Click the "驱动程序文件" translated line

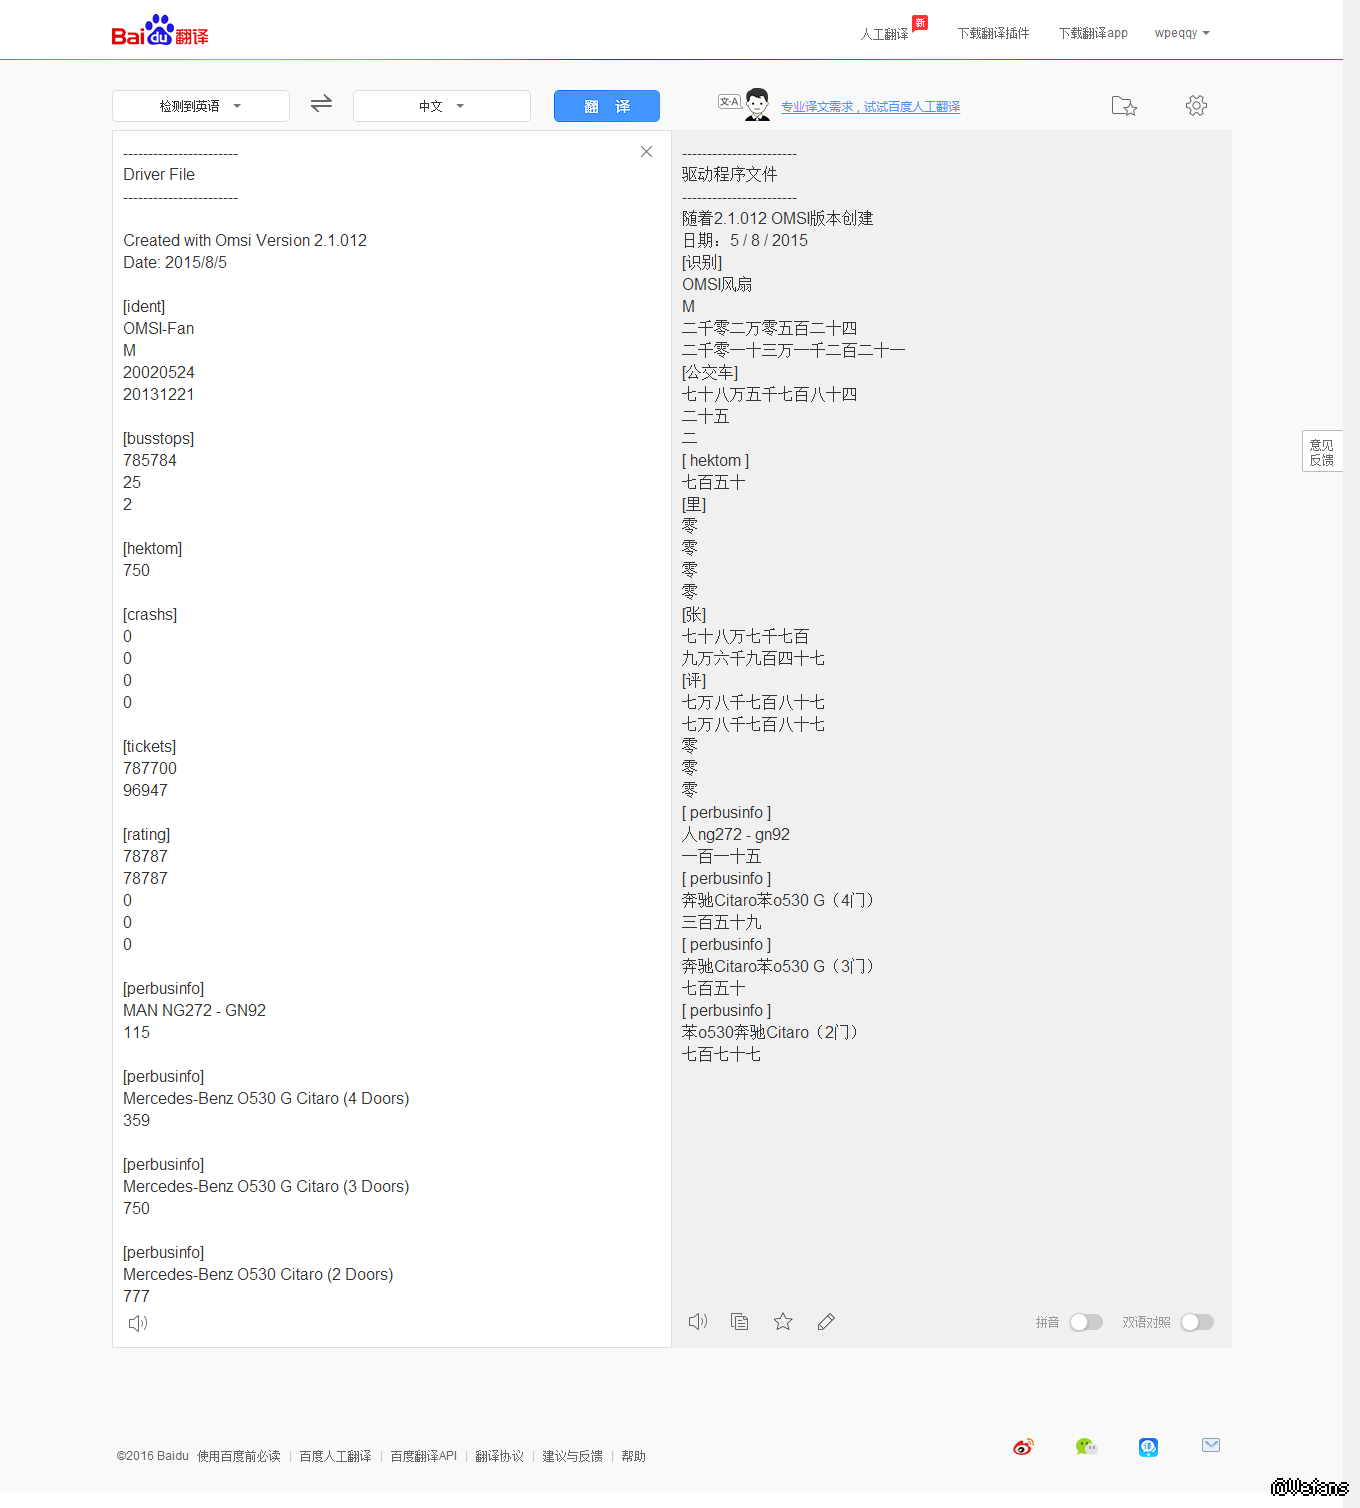click(730, 174)
